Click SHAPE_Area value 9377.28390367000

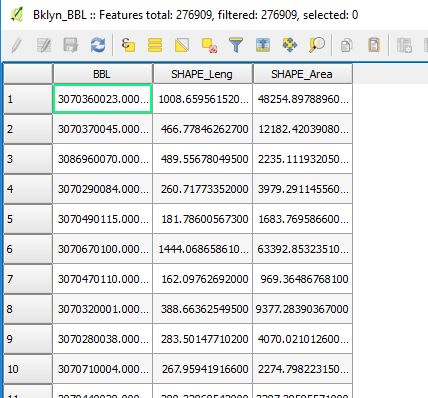302,309
